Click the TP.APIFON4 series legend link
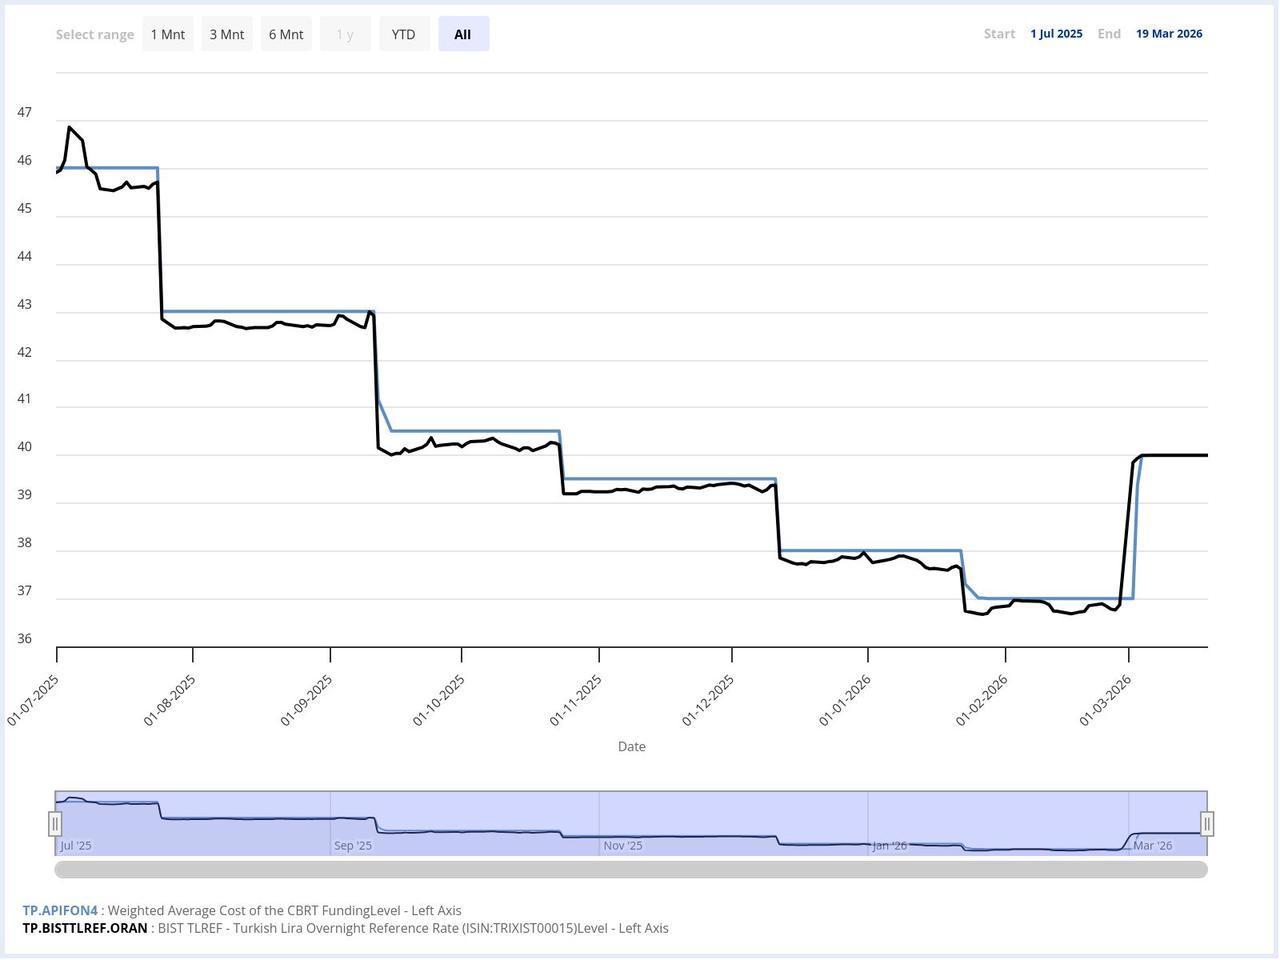1280x960 pixels. click(x=60, y=910)
